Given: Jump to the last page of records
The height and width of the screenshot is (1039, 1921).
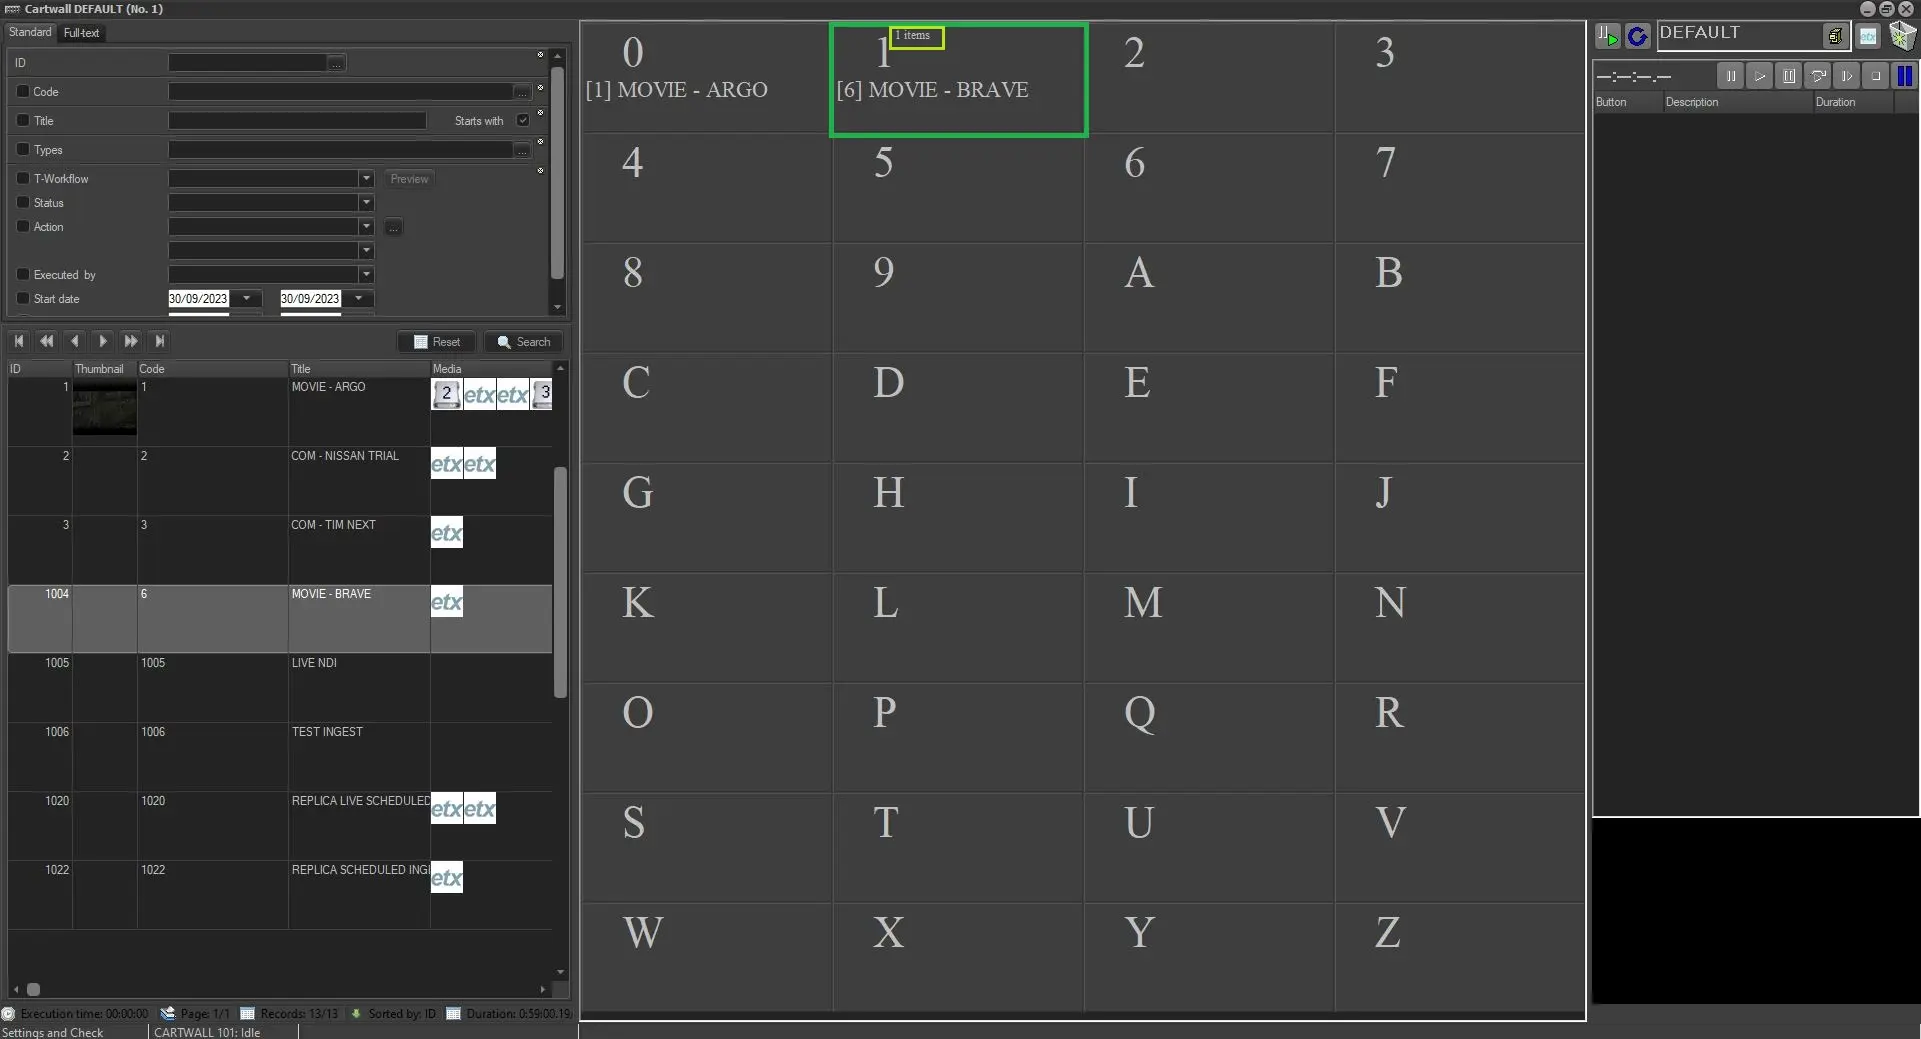Looking at the screenshot, I should pos(160,341).
